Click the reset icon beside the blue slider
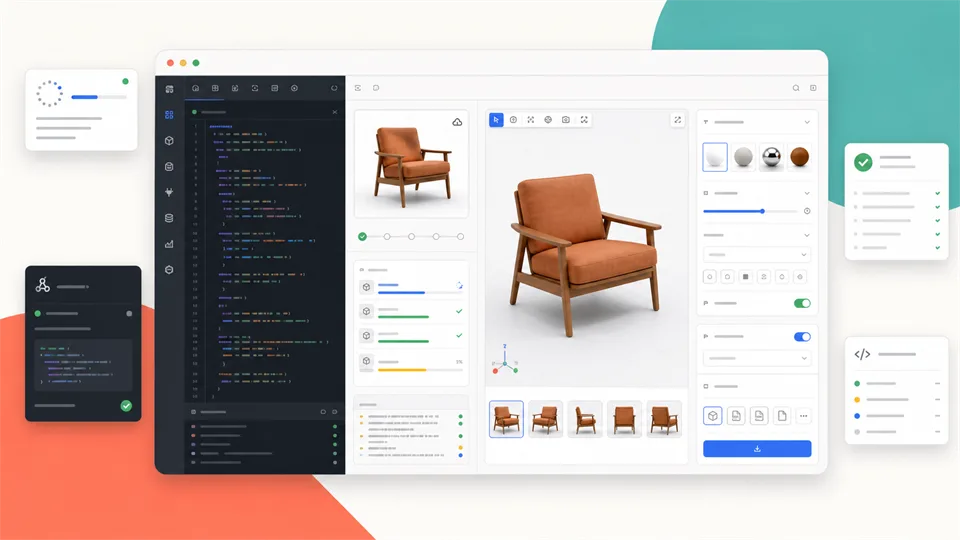 pos(807,211)
